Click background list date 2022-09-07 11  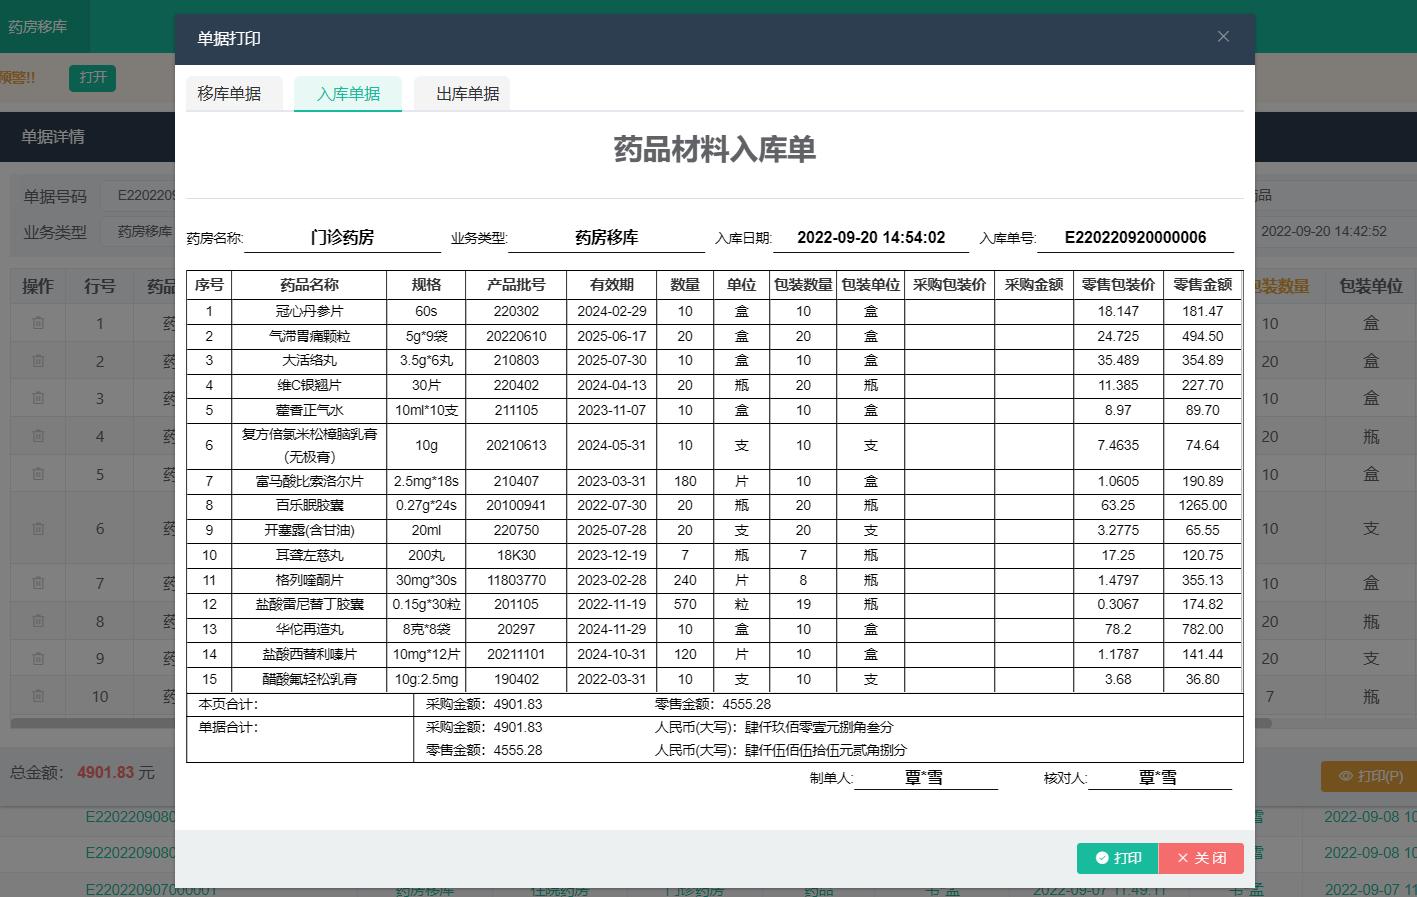click(x=1370, y=889)
